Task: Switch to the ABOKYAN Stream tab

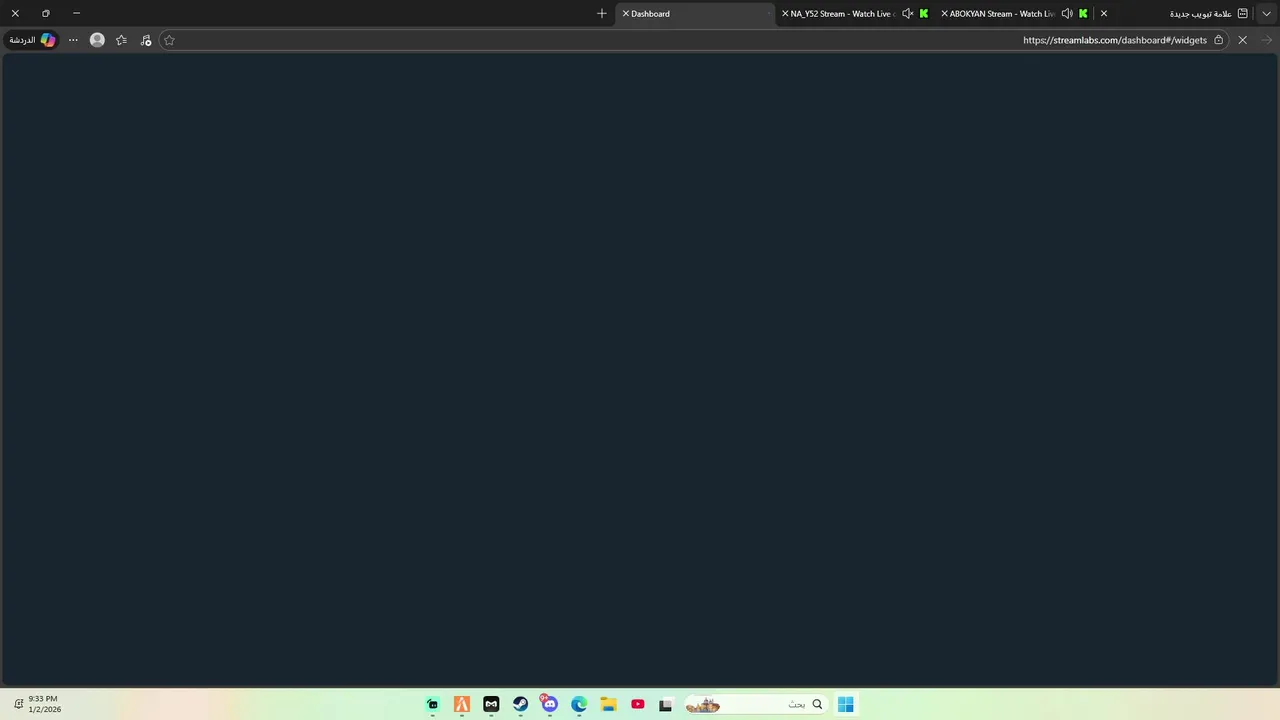Action: [x=1015, y=14]
